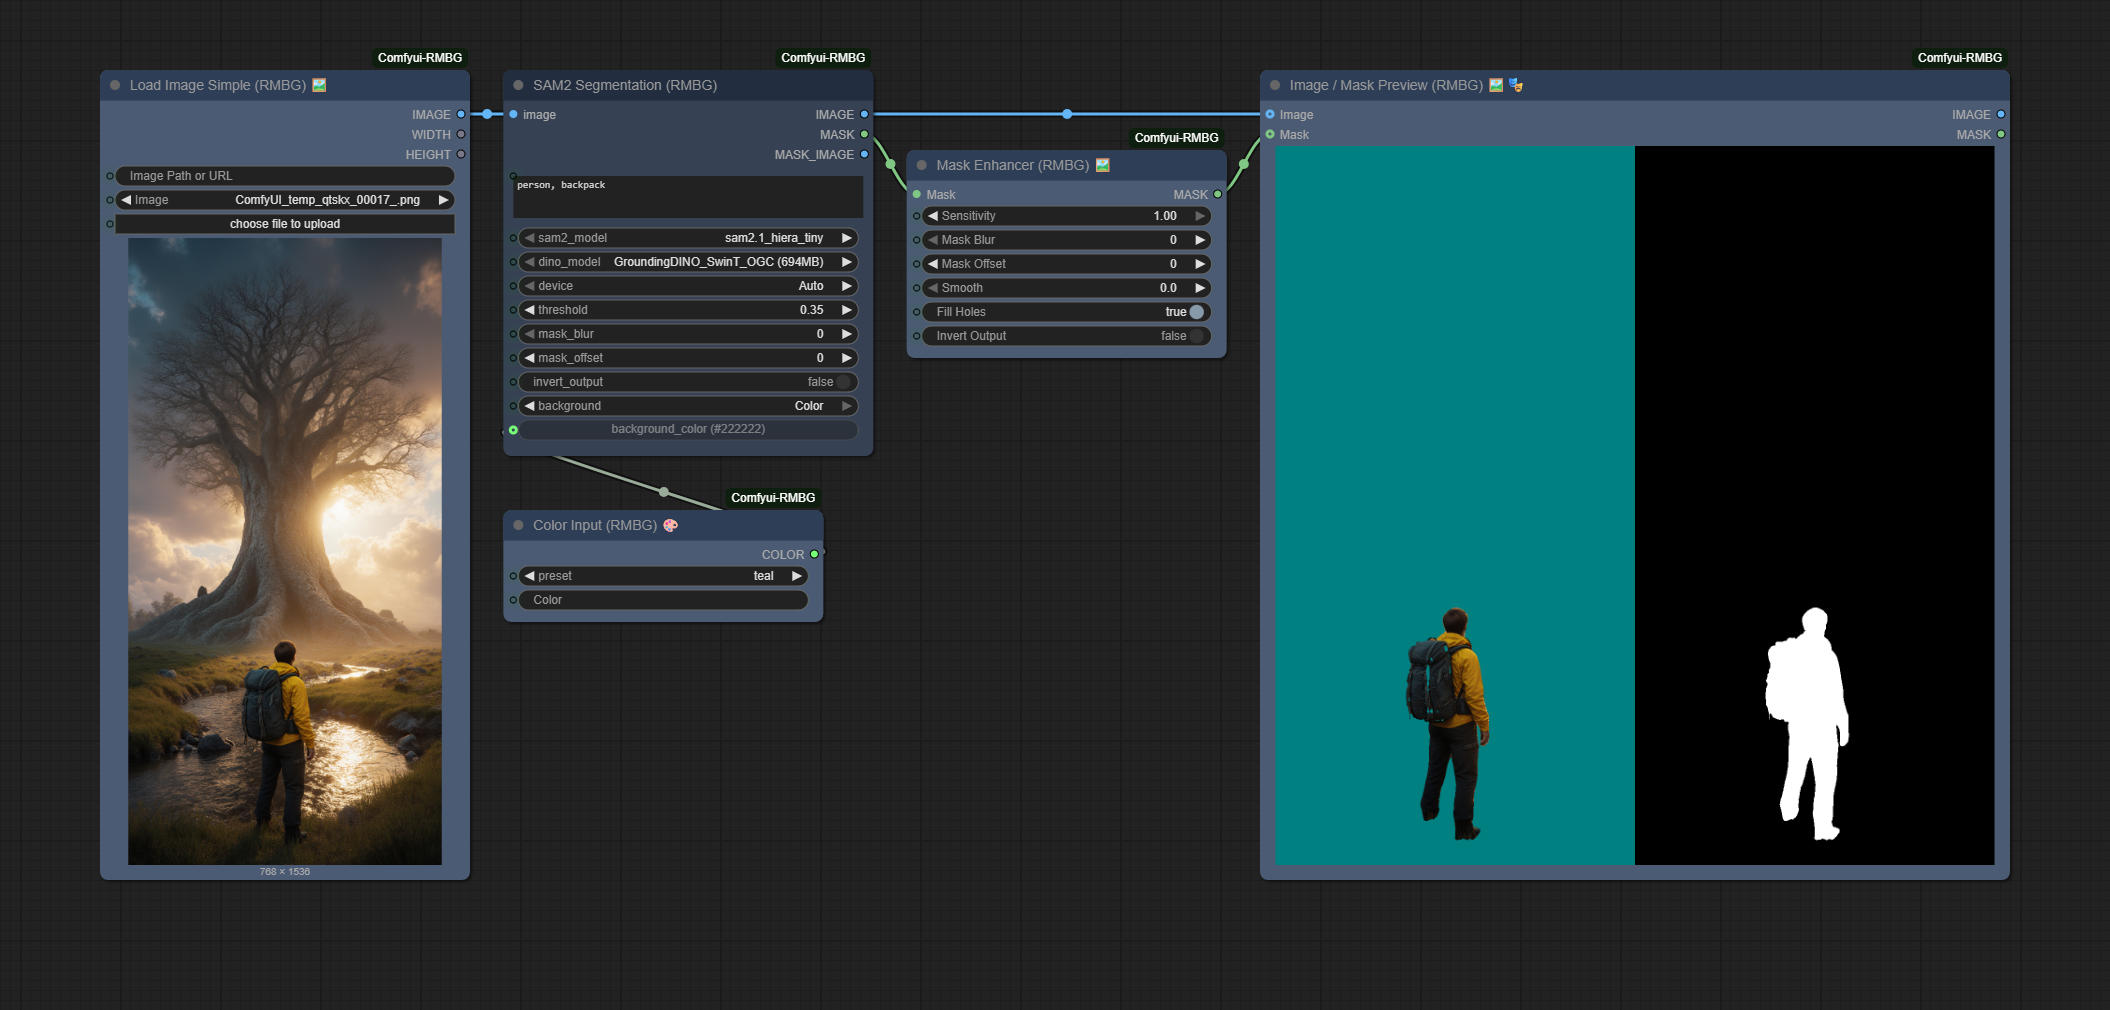Screen dimensions: 2110x1010
Task: Click the Mask Enhancer node collapse dot
Action: pos(922,166)
